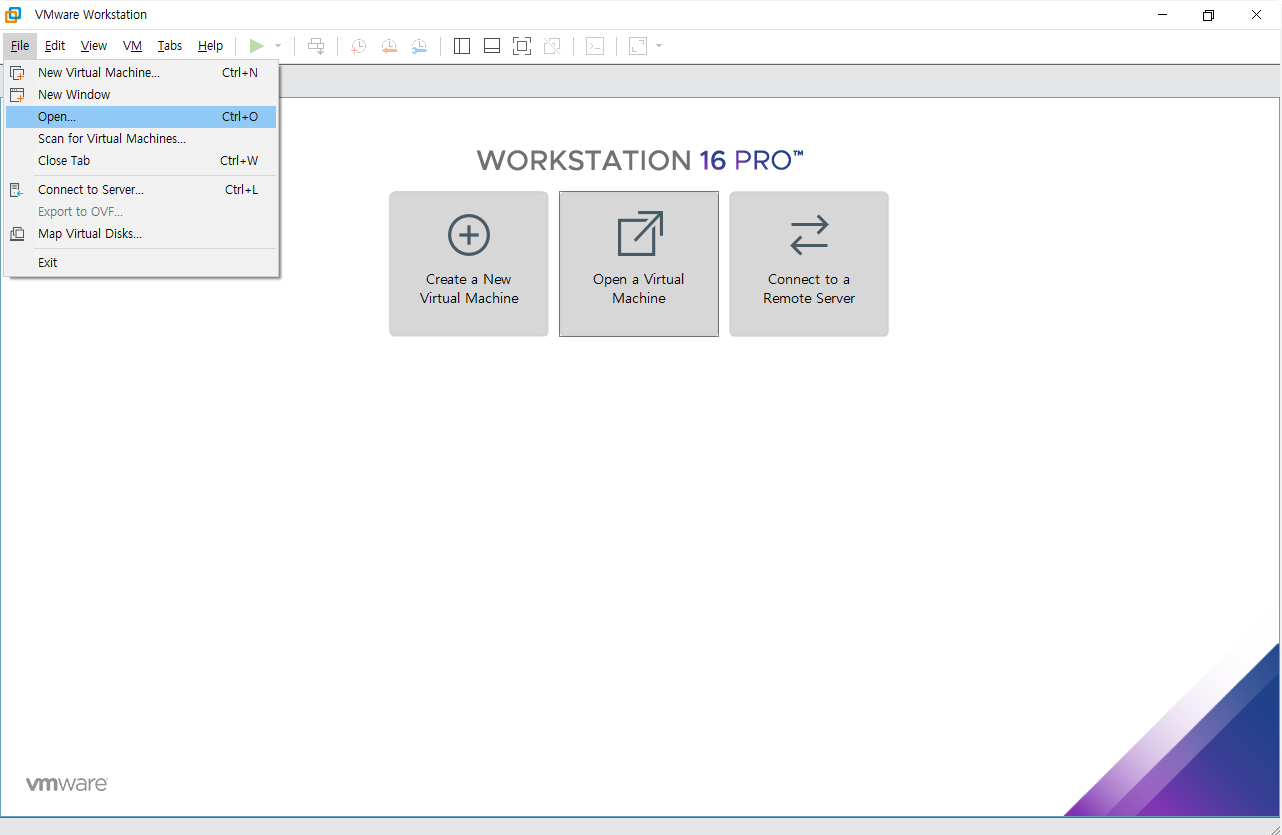Viewport: 1282px width, 835px height.
Task: Click the Open a Virtual Machine arrow icon
Action: [639, 234]
